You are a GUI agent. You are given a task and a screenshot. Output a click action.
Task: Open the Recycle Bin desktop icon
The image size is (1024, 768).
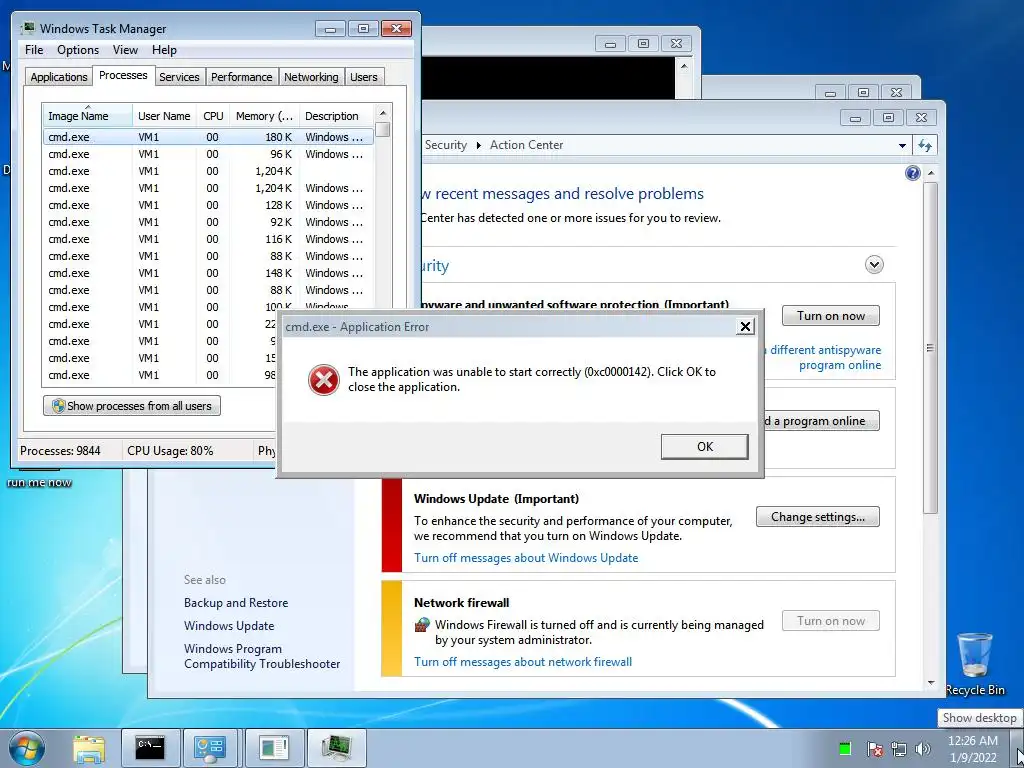[x=975, y=664]
